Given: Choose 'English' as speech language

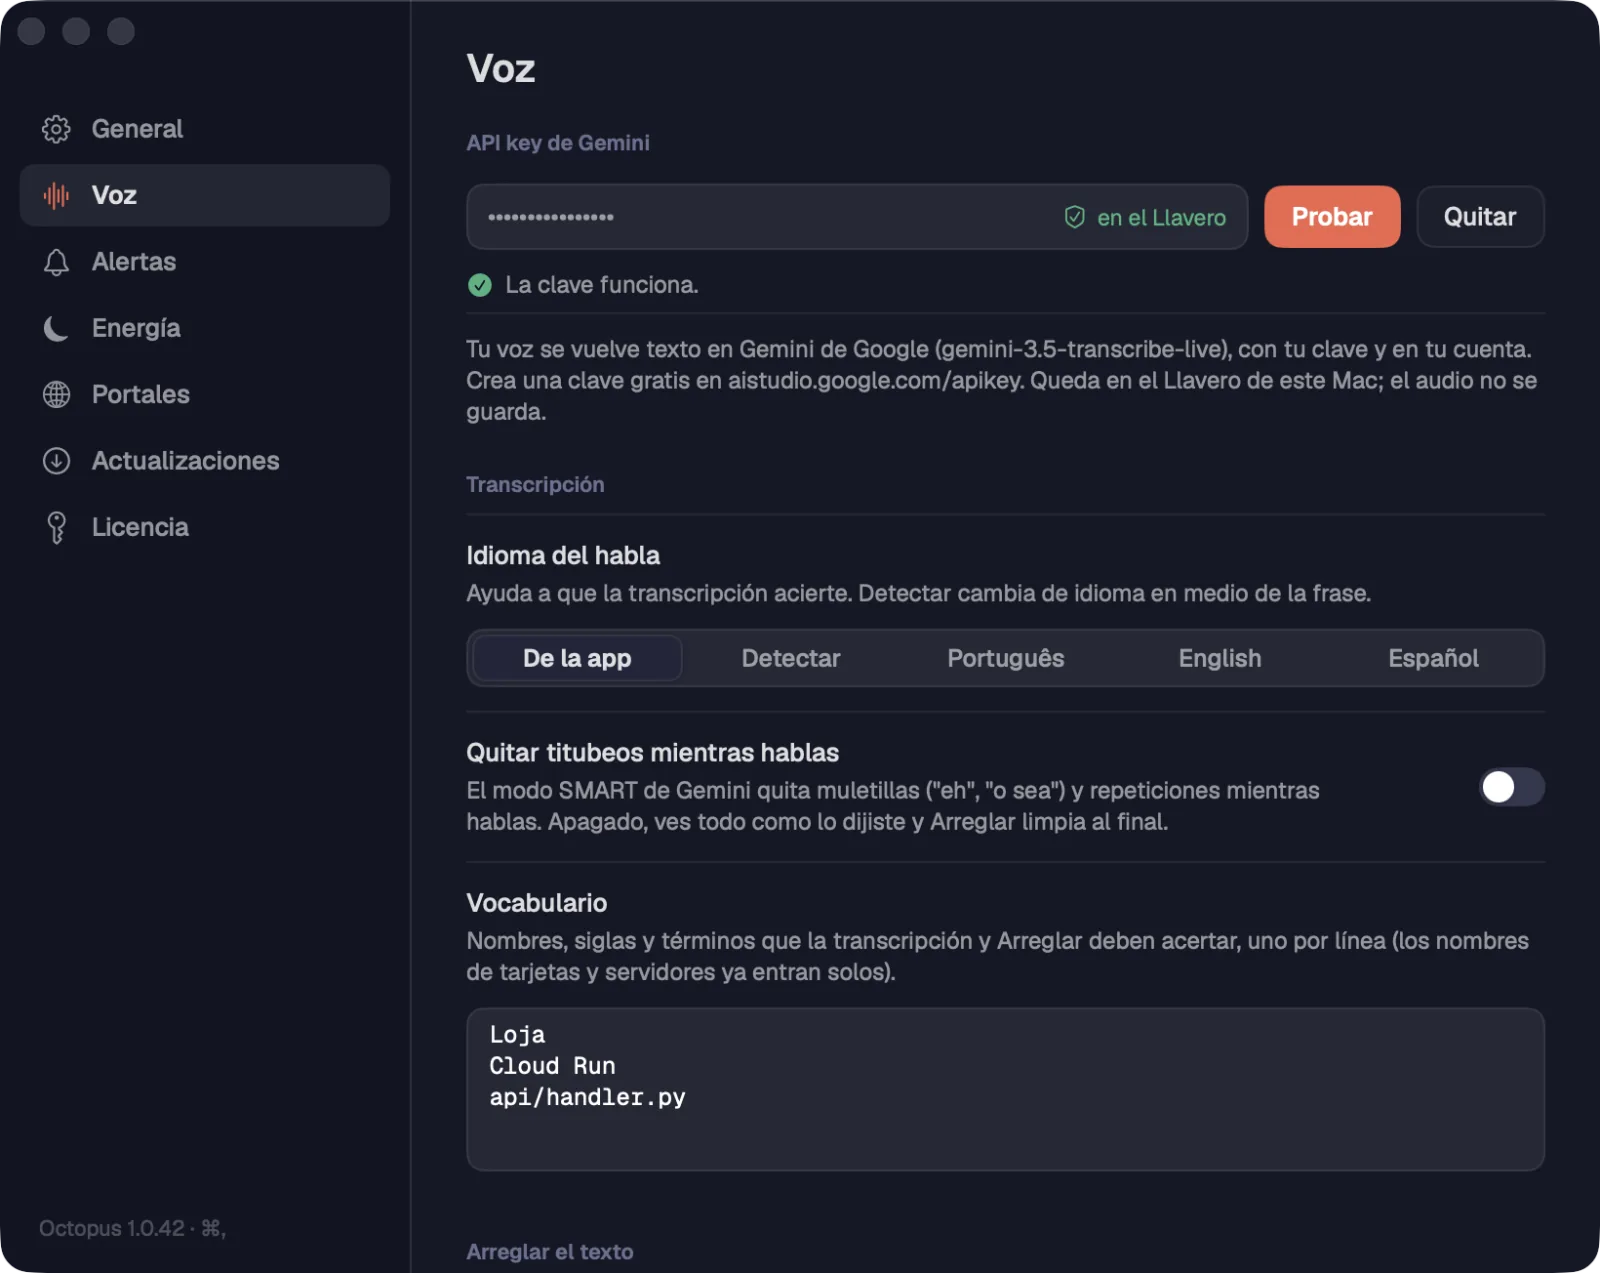Looking at the screenshot, I should pyautogui.click(x=1220, y=658).
